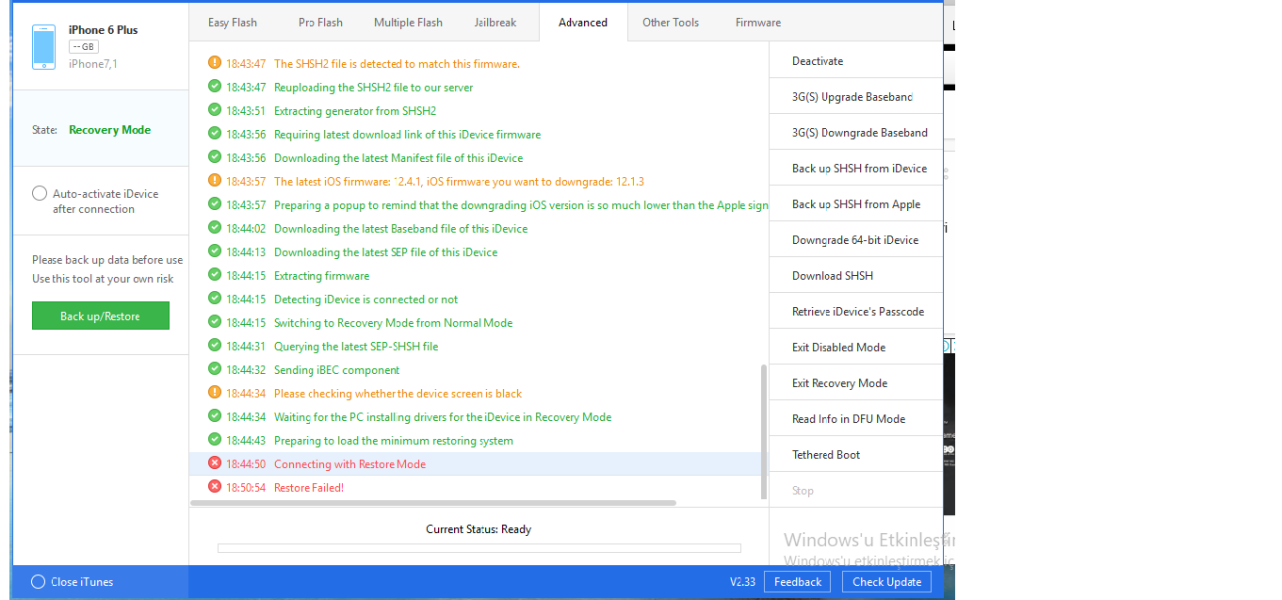1282x600 pixels.
Task: Click the log's horizontal scrollbar
Action: 432,503
